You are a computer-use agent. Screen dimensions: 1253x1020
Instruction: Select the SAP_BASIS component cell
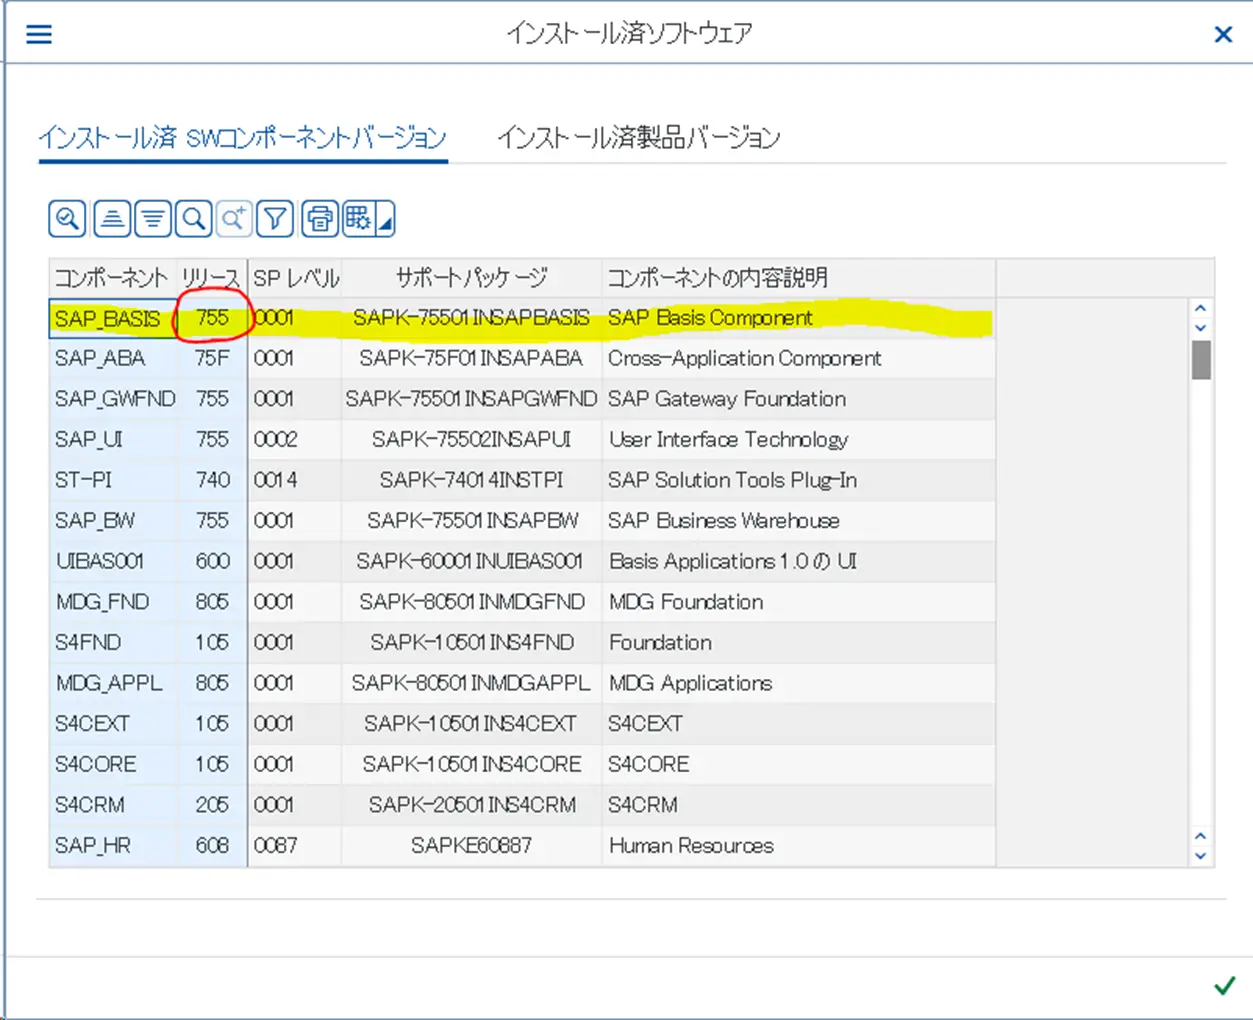point(114,318)
